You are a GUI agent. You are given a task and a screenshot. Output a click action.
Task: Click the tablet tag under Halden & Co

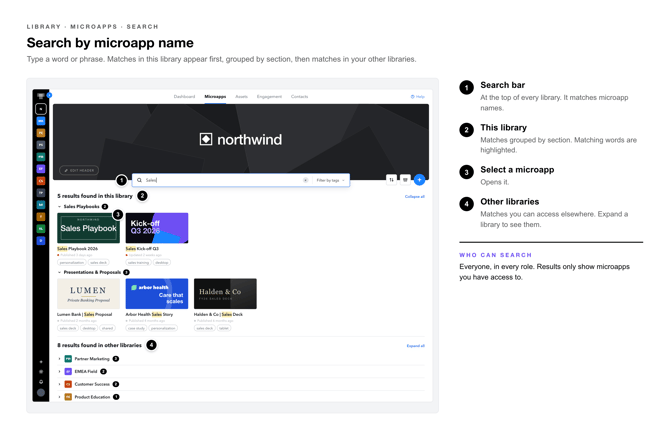point(224,328)
